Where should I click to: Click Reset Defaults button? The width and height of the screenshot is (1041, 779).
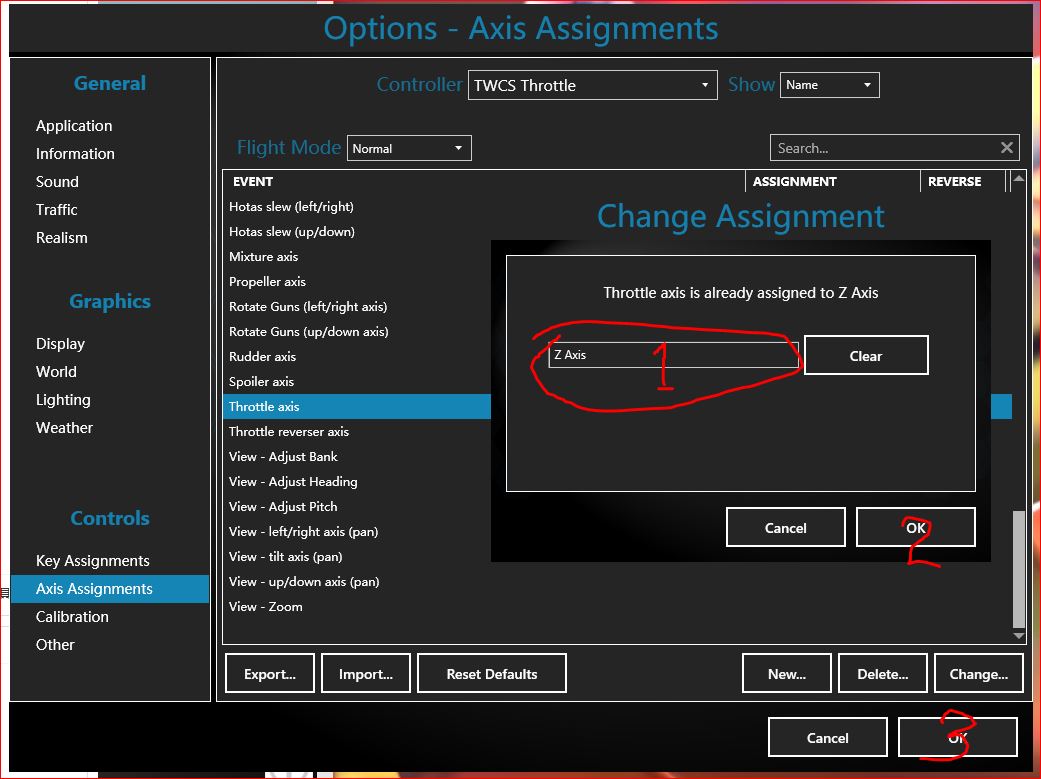491,674
